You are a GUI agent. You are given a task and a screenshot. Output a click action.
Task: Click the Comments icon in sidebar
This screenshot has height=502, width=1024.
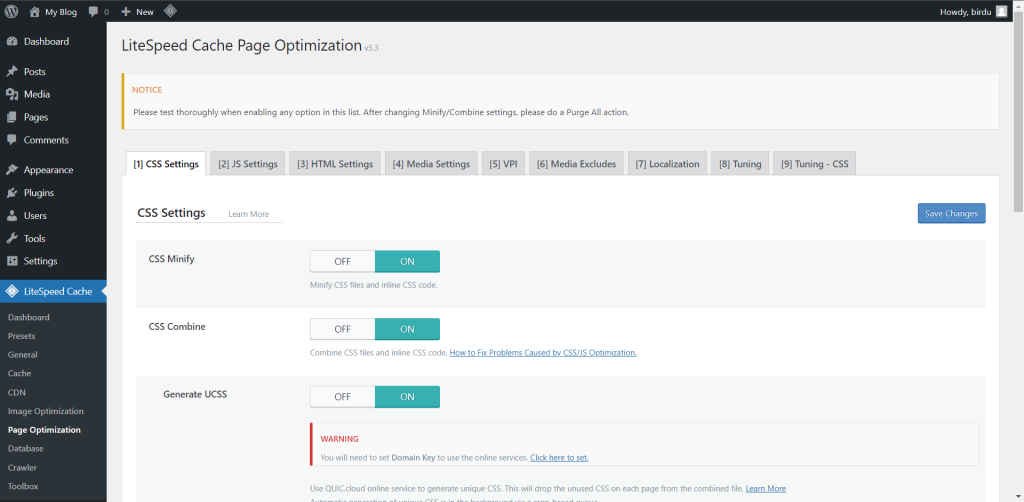coord(12,140)
